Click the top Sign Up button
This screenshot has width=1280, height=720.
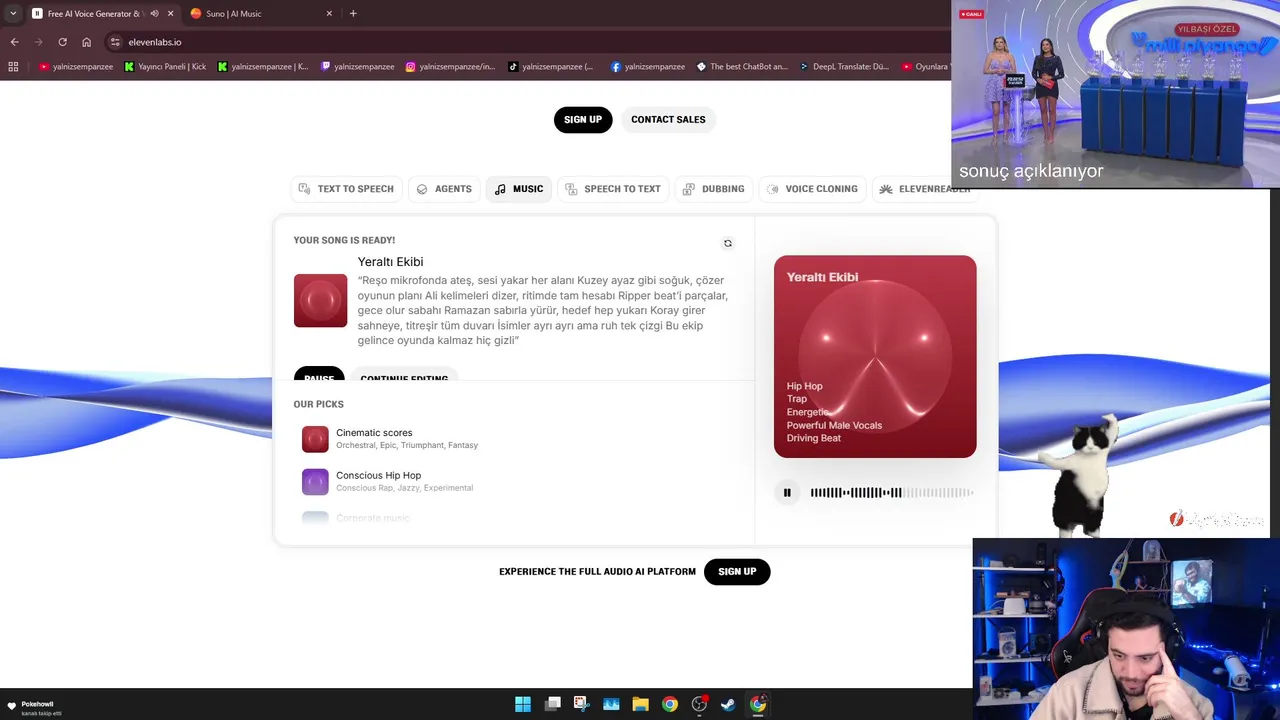(x=583, y=120)
